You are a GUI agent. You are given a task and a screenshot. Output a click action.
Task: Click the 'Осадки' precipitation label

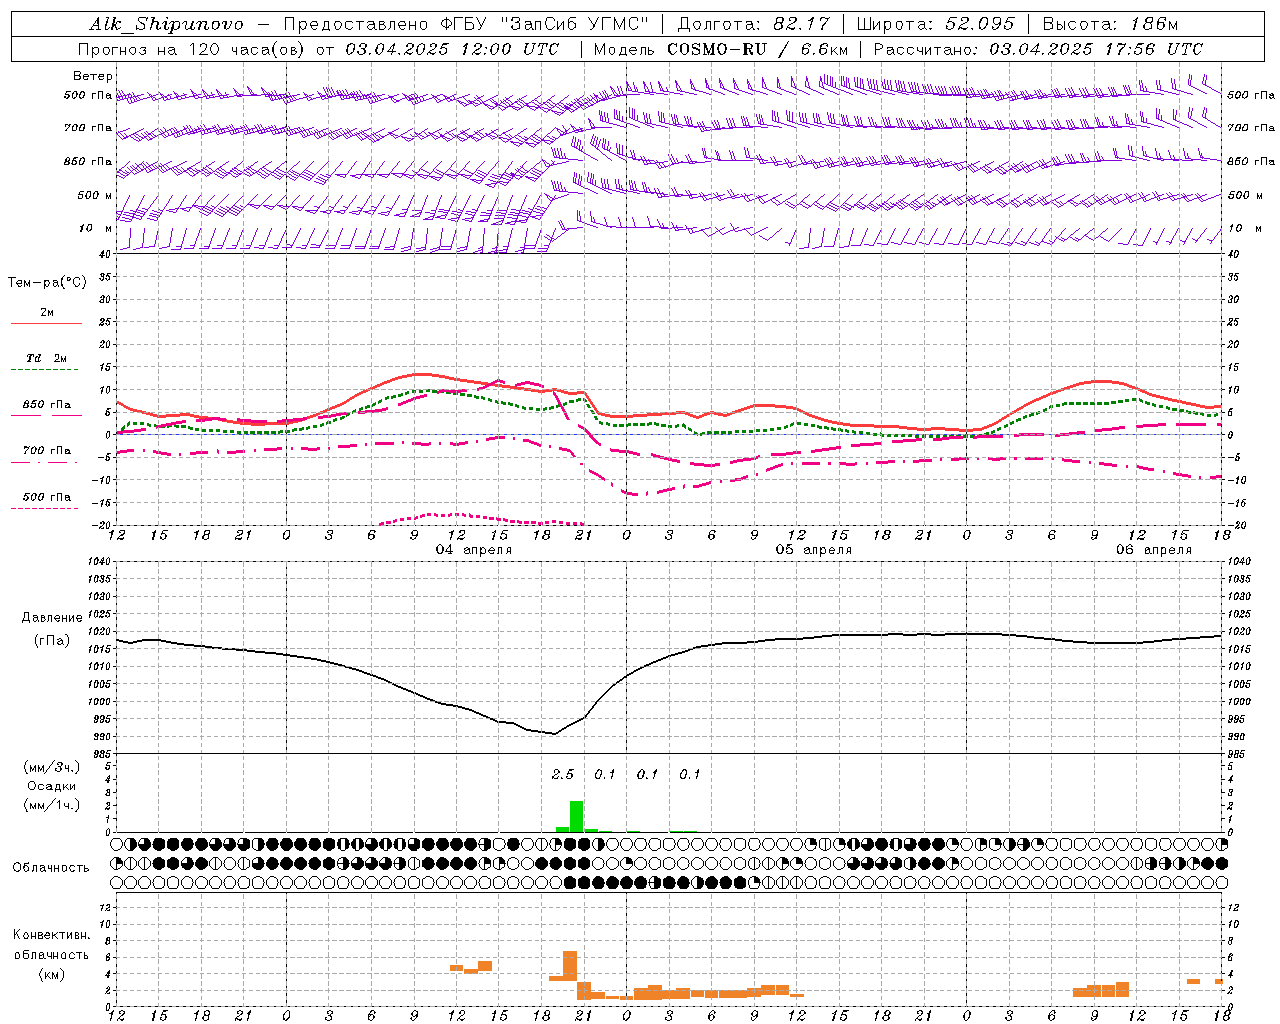pos(52,786)
